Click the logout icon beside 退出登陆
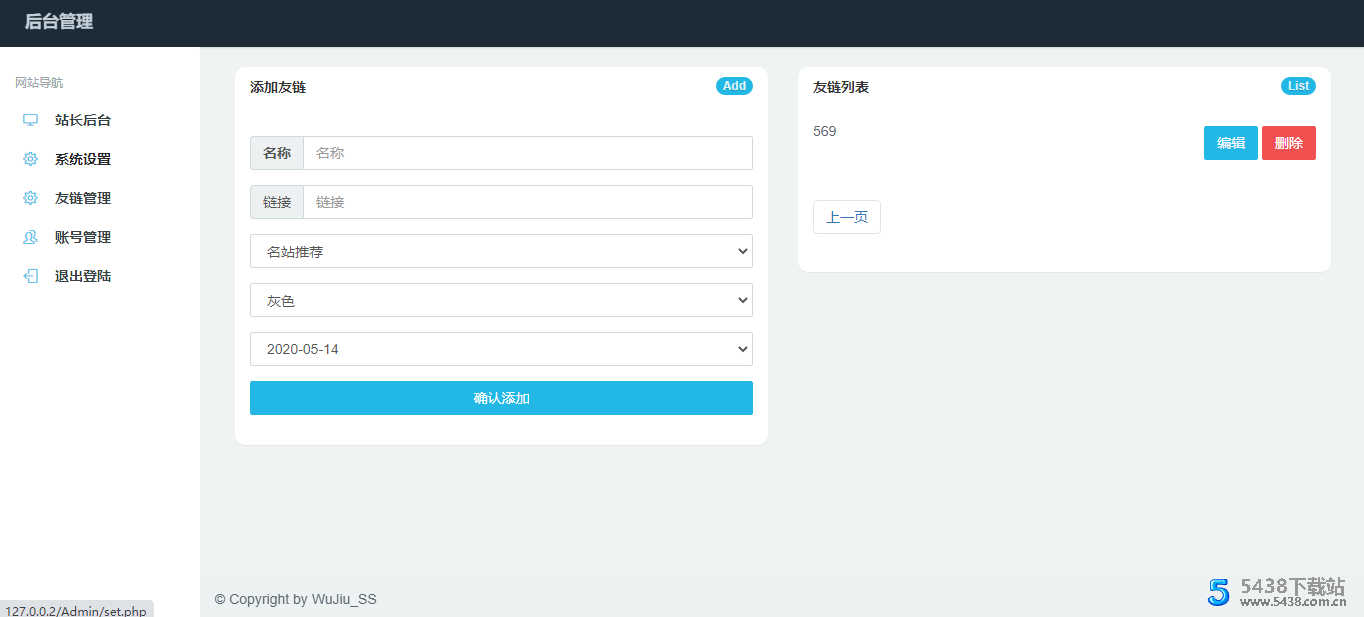The width and height of the screenshot is (1364, 617). click(30, 276)
